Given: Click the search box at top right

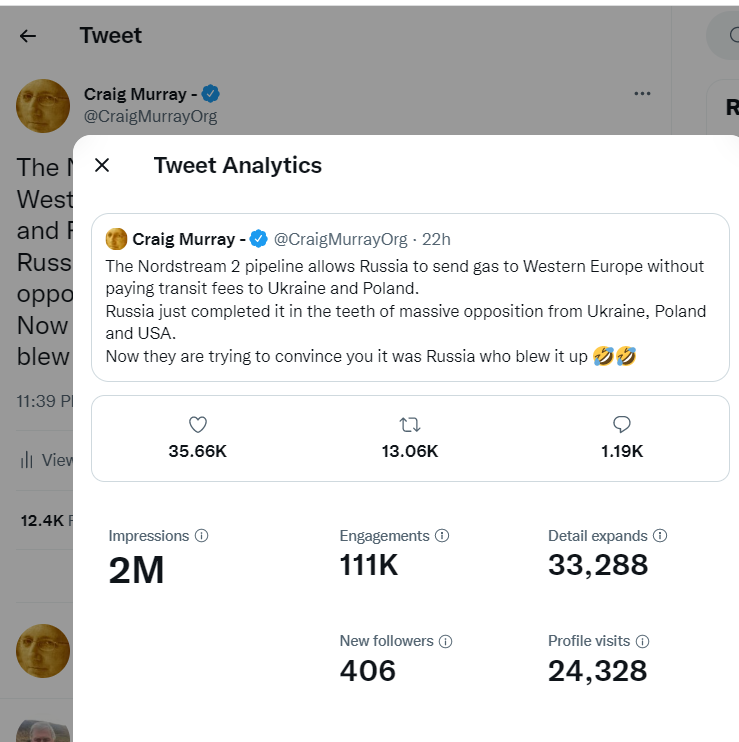Looking at the screenshot, I should coord(723,35).
